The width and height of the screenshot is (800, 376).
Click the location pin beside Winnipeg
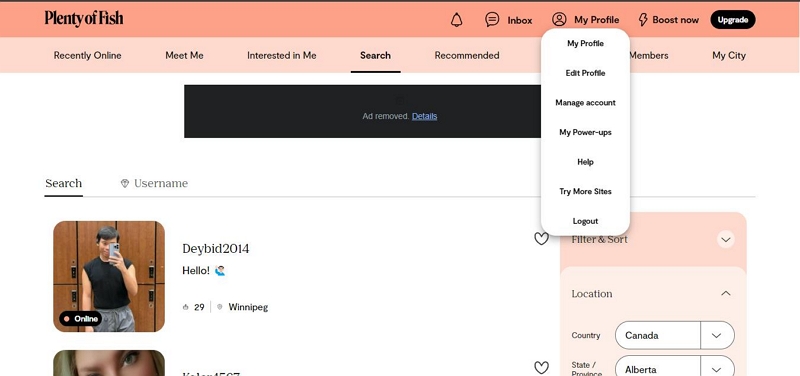[220, 307]
